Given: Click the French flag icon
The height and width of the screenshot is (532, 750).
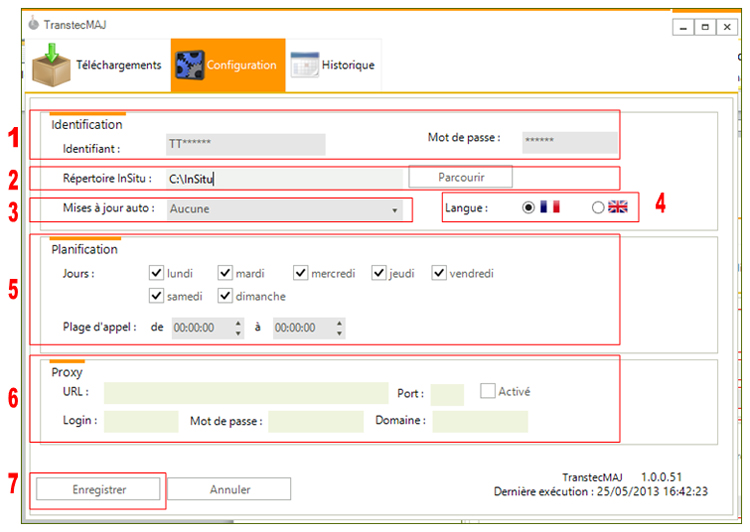Looking at the screenshot, I should [549, 207].
